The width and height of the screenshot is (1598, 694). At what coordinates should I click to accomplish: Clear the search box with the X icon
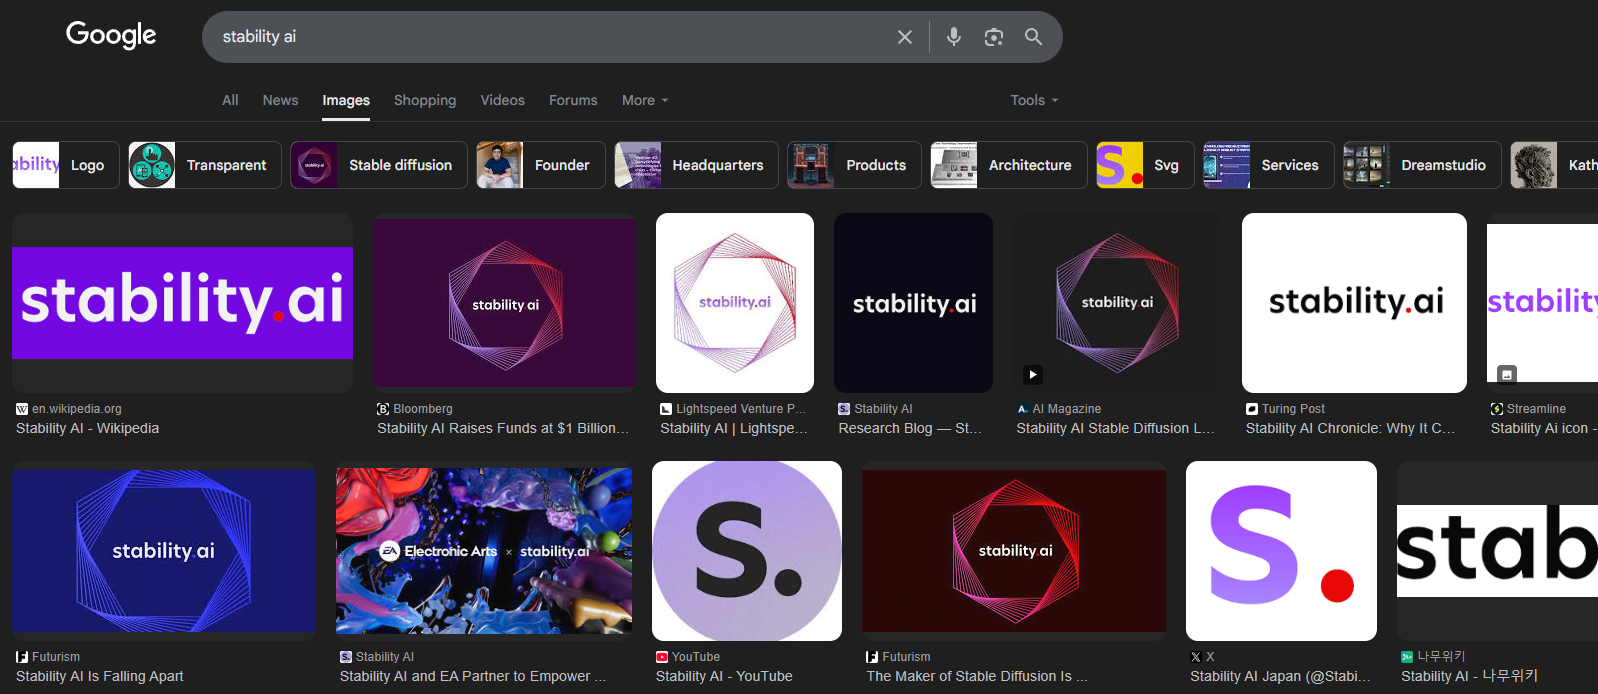(x=905, y=37)
